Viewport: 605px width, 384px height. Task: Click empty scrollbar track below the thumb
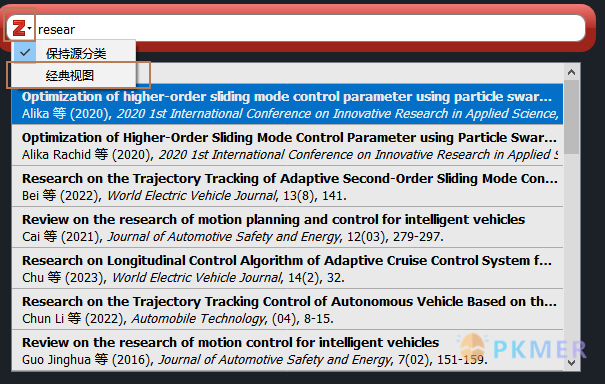[x=571, y=255]
